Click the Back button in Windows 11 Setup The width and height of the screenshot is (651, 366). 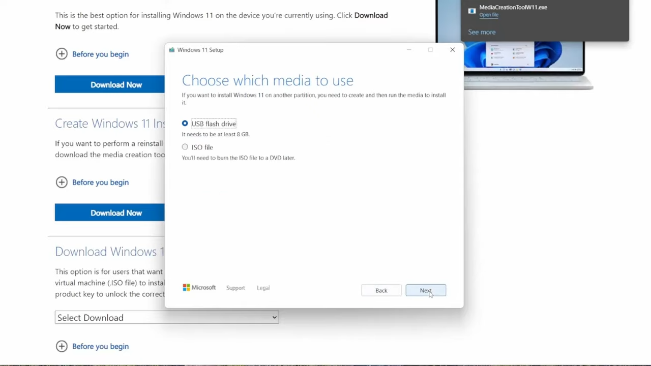tap(381, 290)
